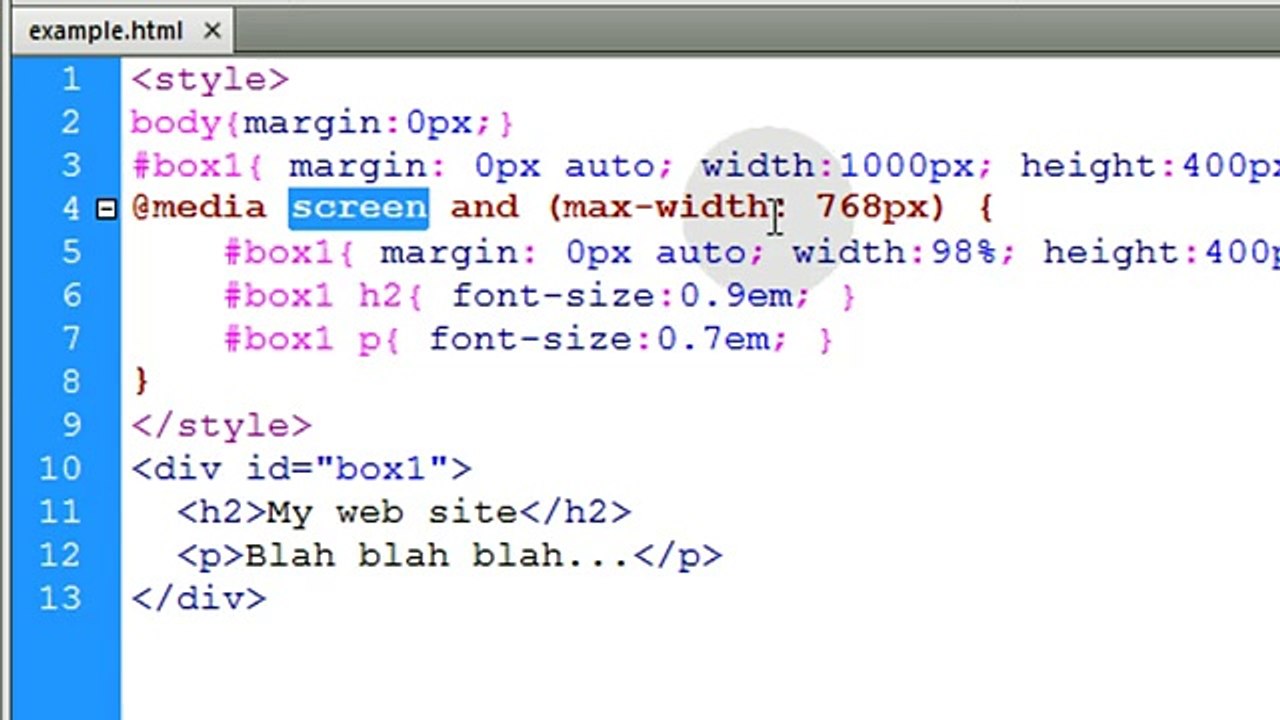Click the <div id="box1"> tag
The image size is (1280, 720).
301,469
